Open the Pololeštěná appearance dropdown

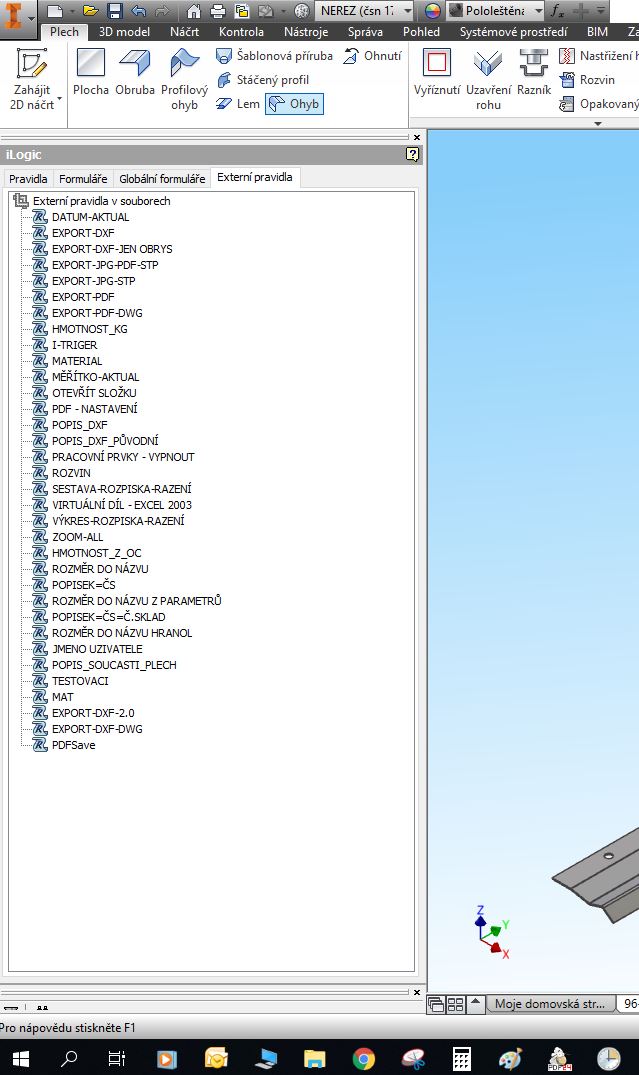[x=539, y=11]
